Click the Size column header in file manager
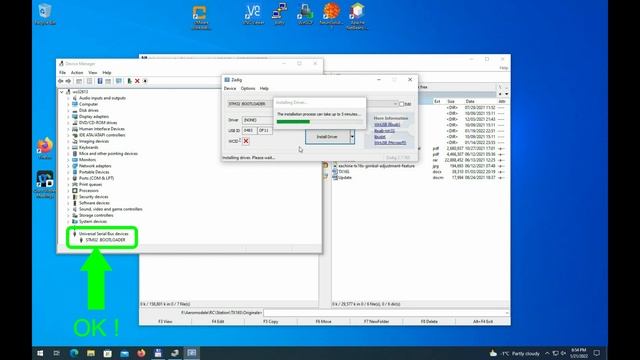Image resolution: width=640 pixels, height=360 pixels. point(452,101)
